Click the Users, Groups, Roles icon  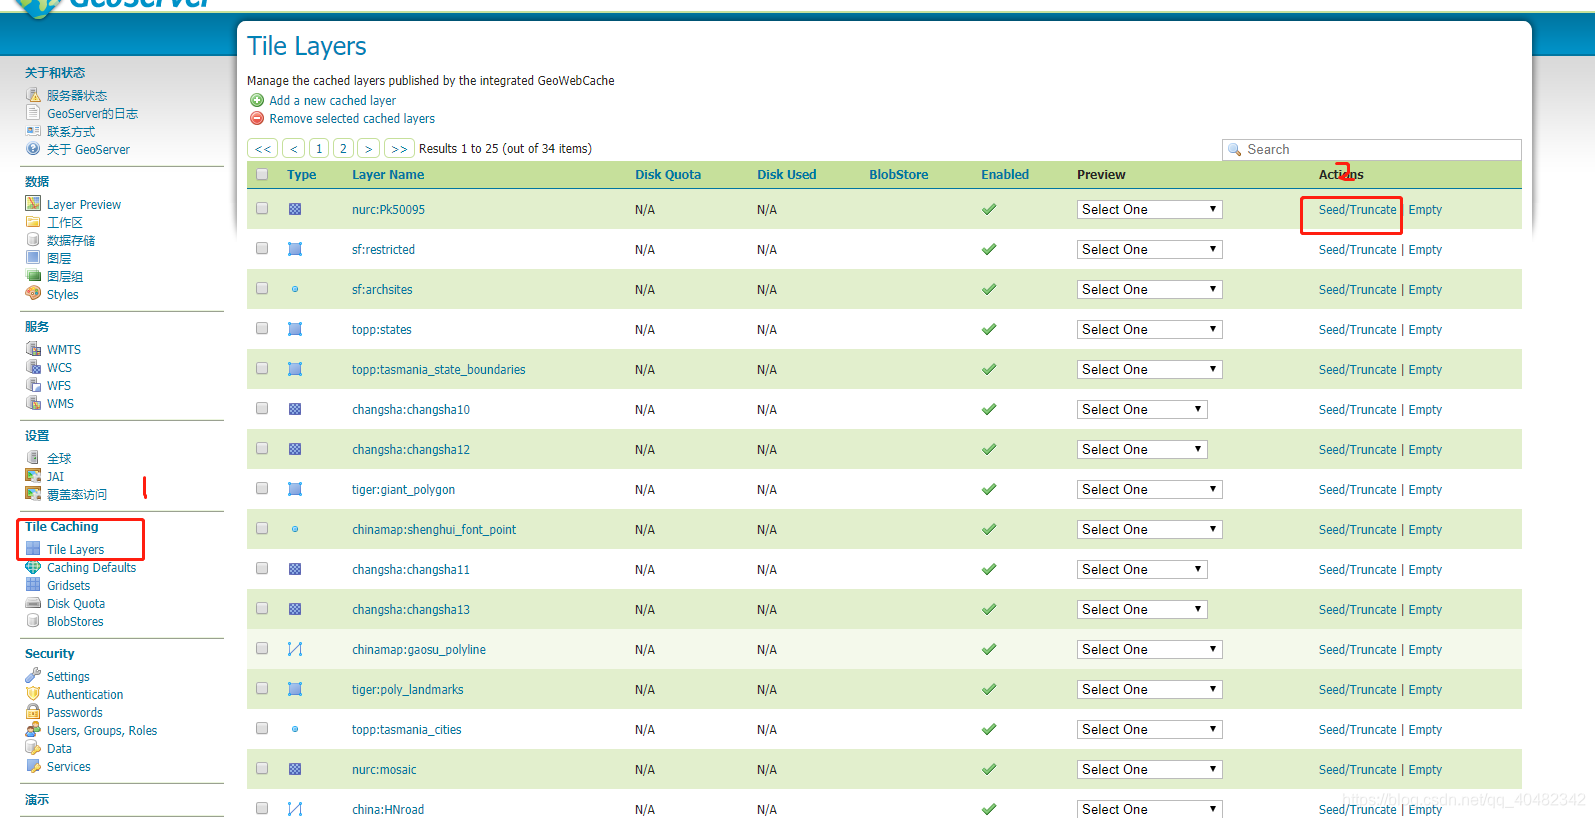(33, 730)
